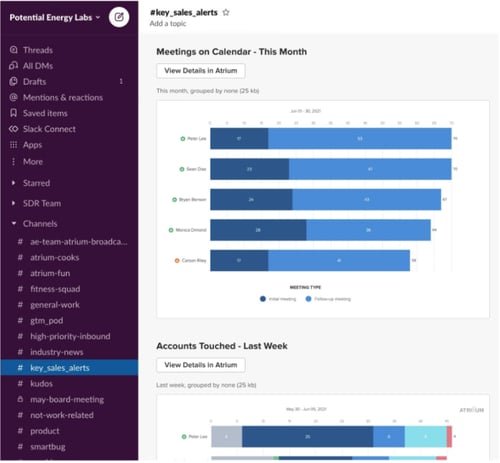The width and height of the screenshot is (500, 463).
Task: Click the Drafts icon
Action: pos(13,81)
